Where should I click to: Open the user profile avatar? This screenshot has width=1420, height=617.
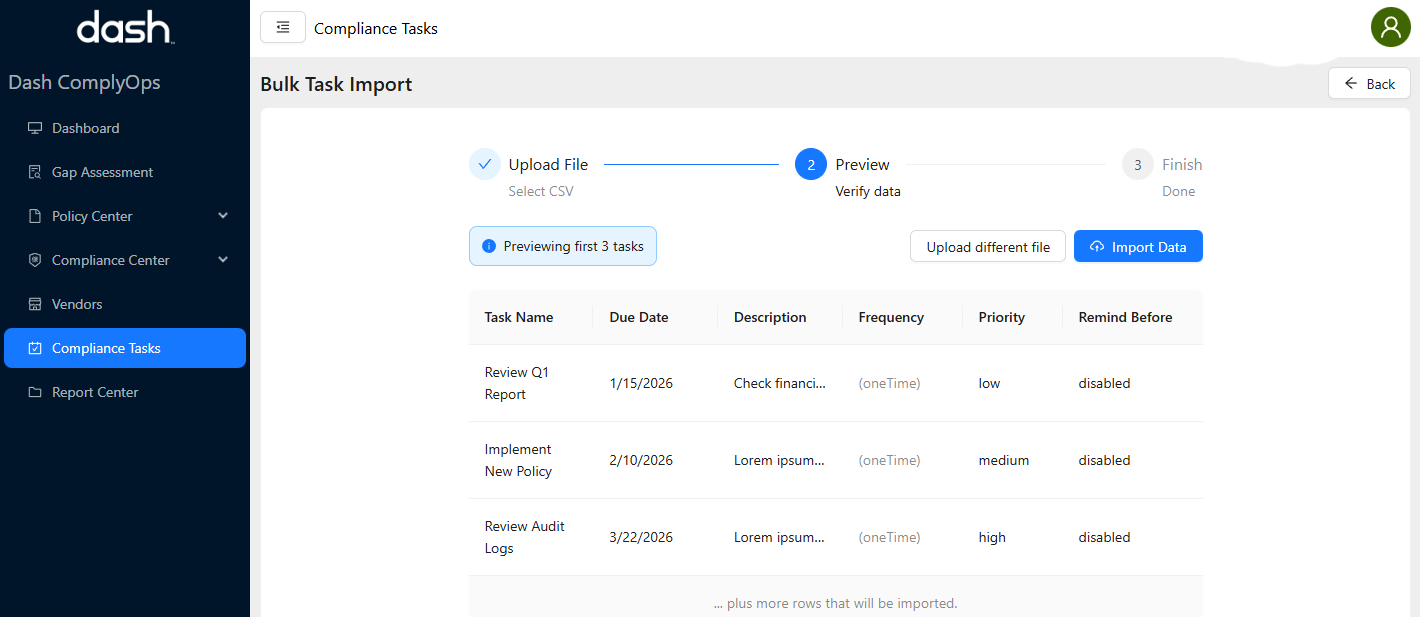(1390, 27)
